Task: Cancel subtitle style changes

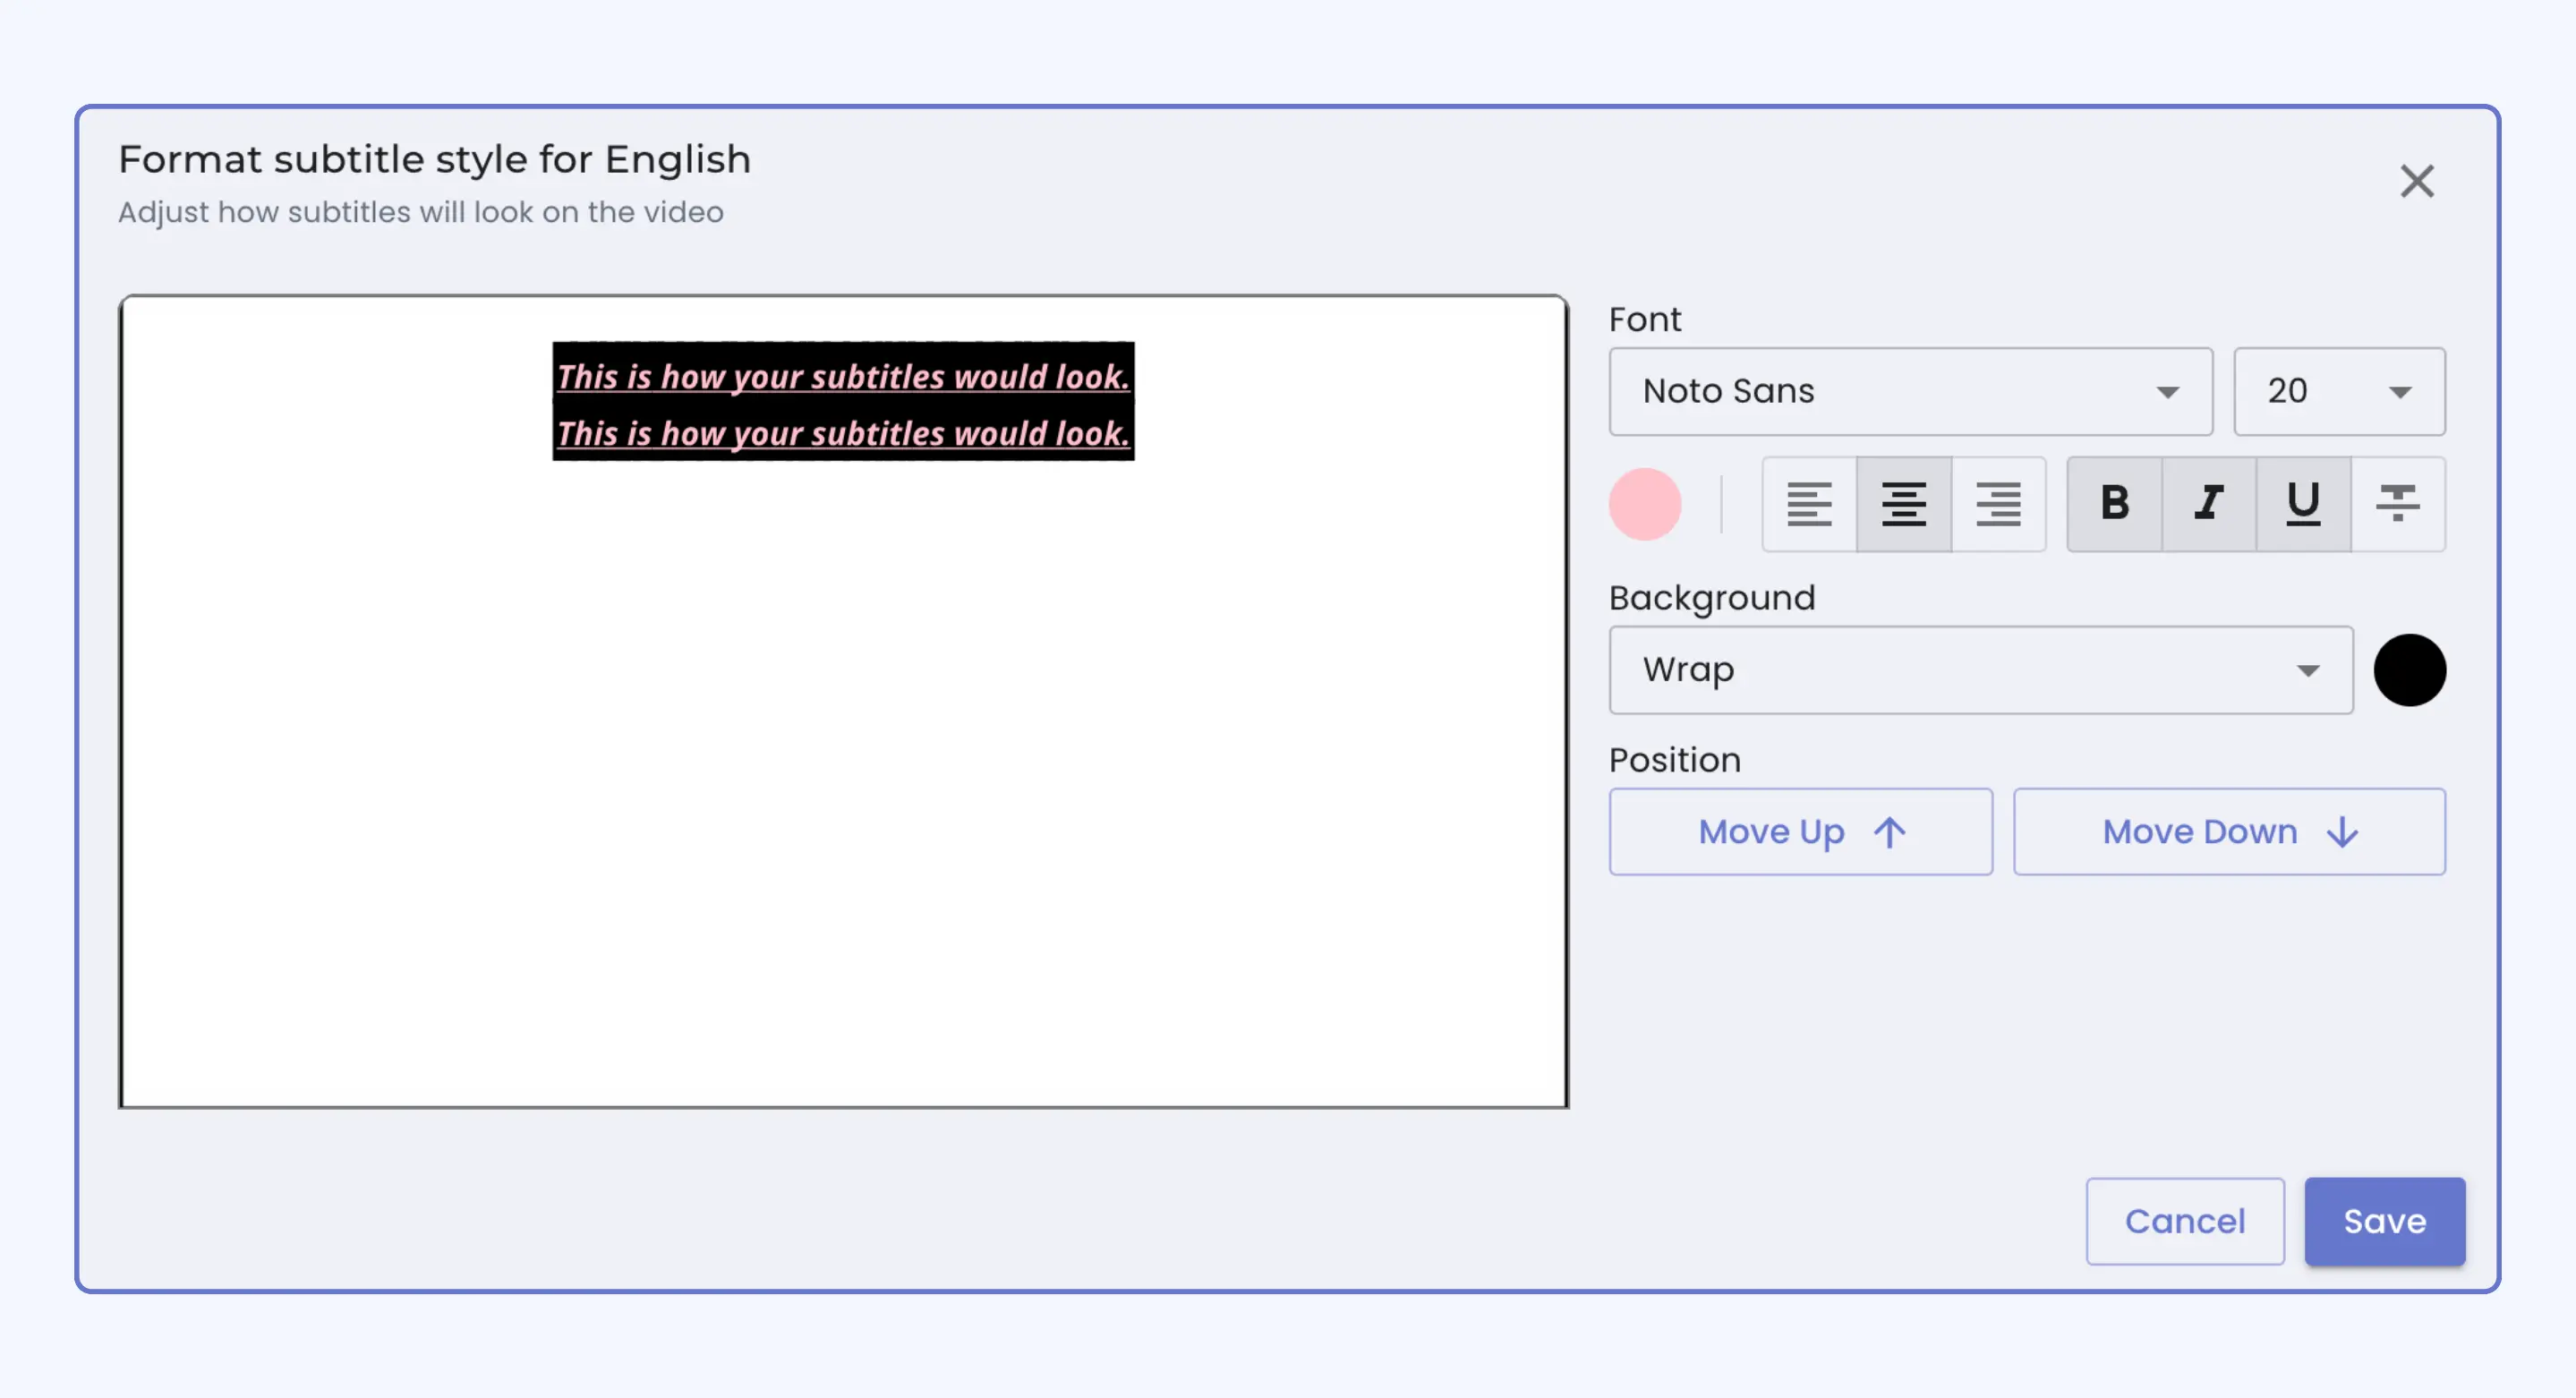Action: [x=2185, y=1221]
